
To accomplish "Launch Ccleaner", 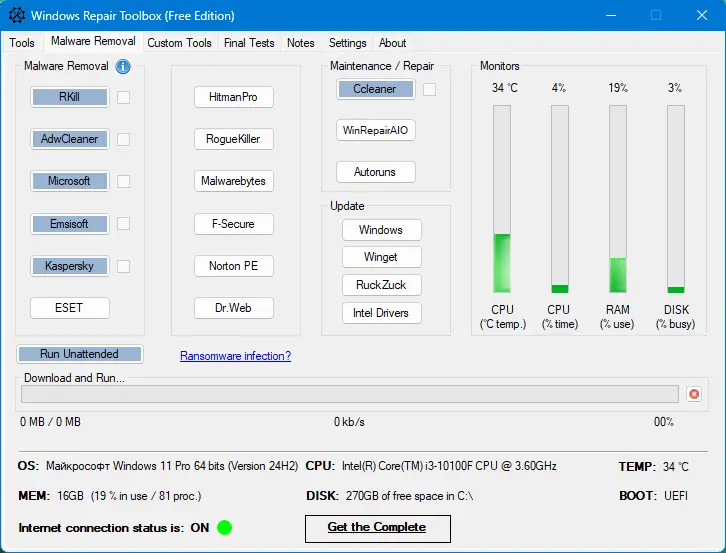I will pos(376,89).
